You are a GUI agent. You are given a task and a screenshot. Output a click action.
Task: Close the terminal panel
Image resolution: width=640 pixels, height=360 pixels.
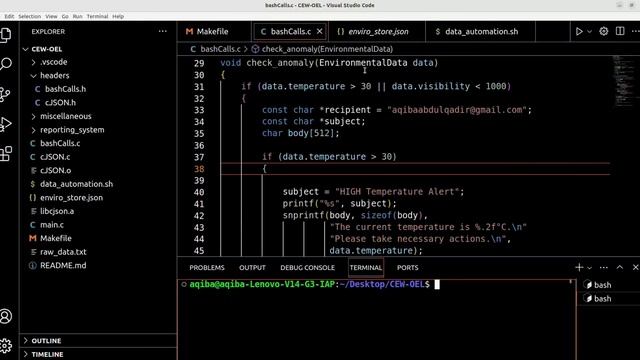tap(635, 268)
